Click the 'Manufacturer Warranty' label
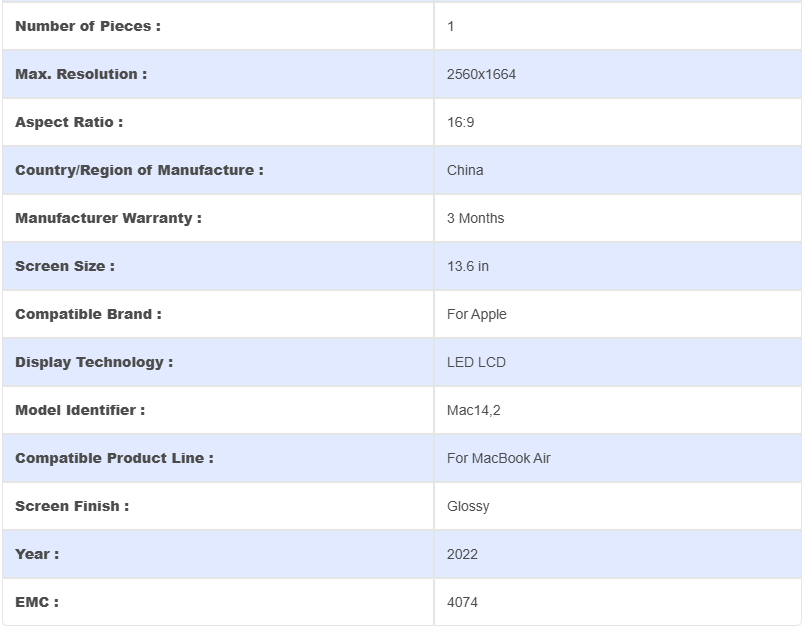The image size is (803, 629). coord(108,218)
